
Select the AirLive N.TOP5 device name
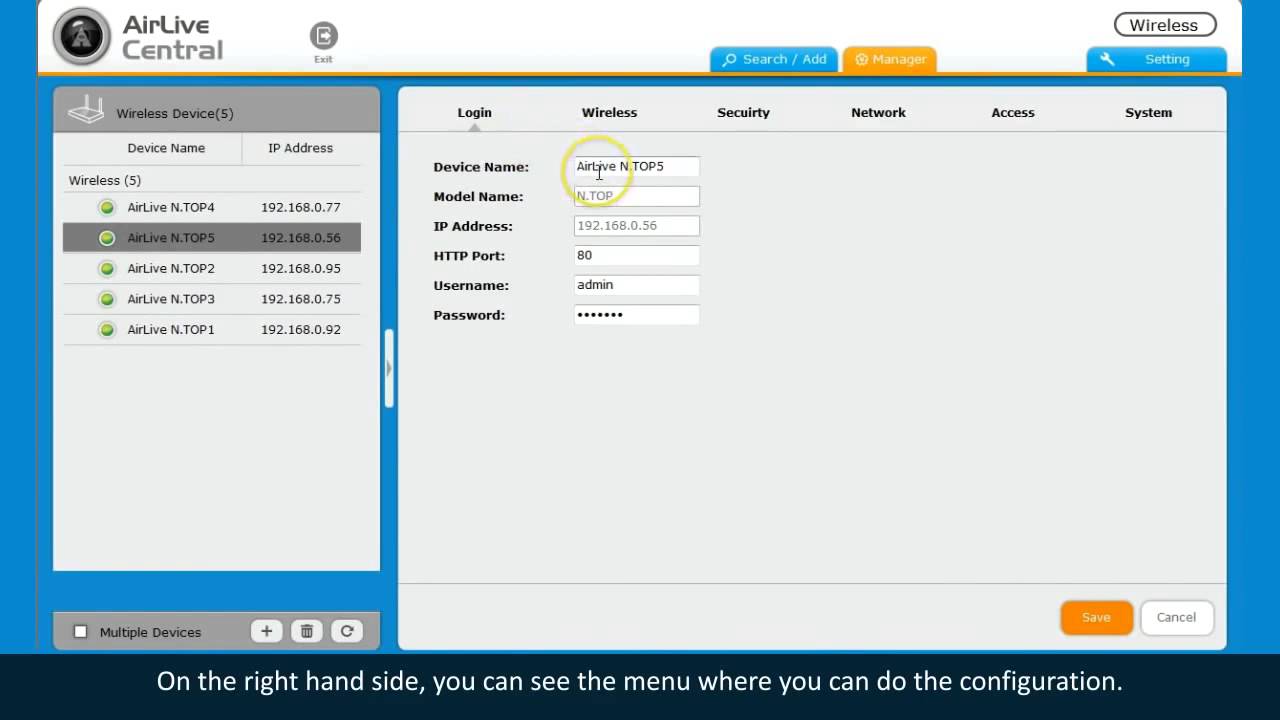171,238
